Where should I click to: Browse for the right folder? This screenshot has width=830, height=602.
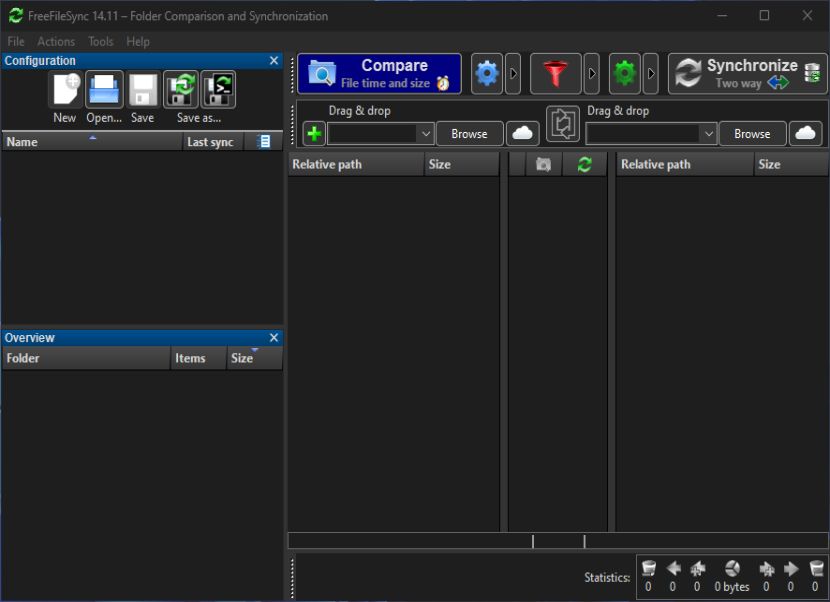coord(752,133)
